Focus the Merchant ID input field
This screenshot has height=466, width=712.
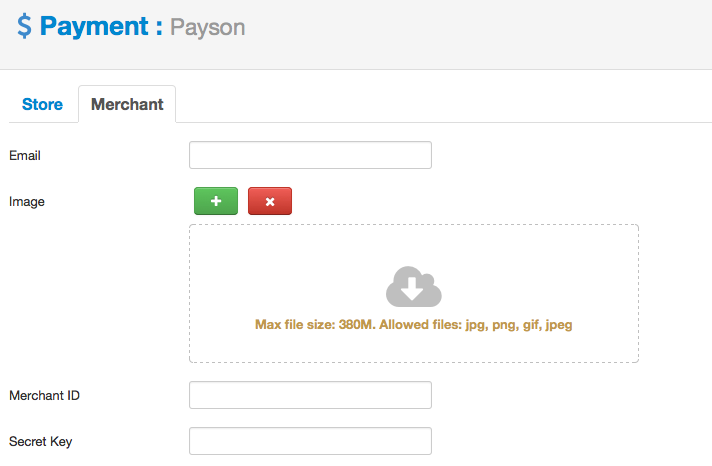(x=310, y=395)
